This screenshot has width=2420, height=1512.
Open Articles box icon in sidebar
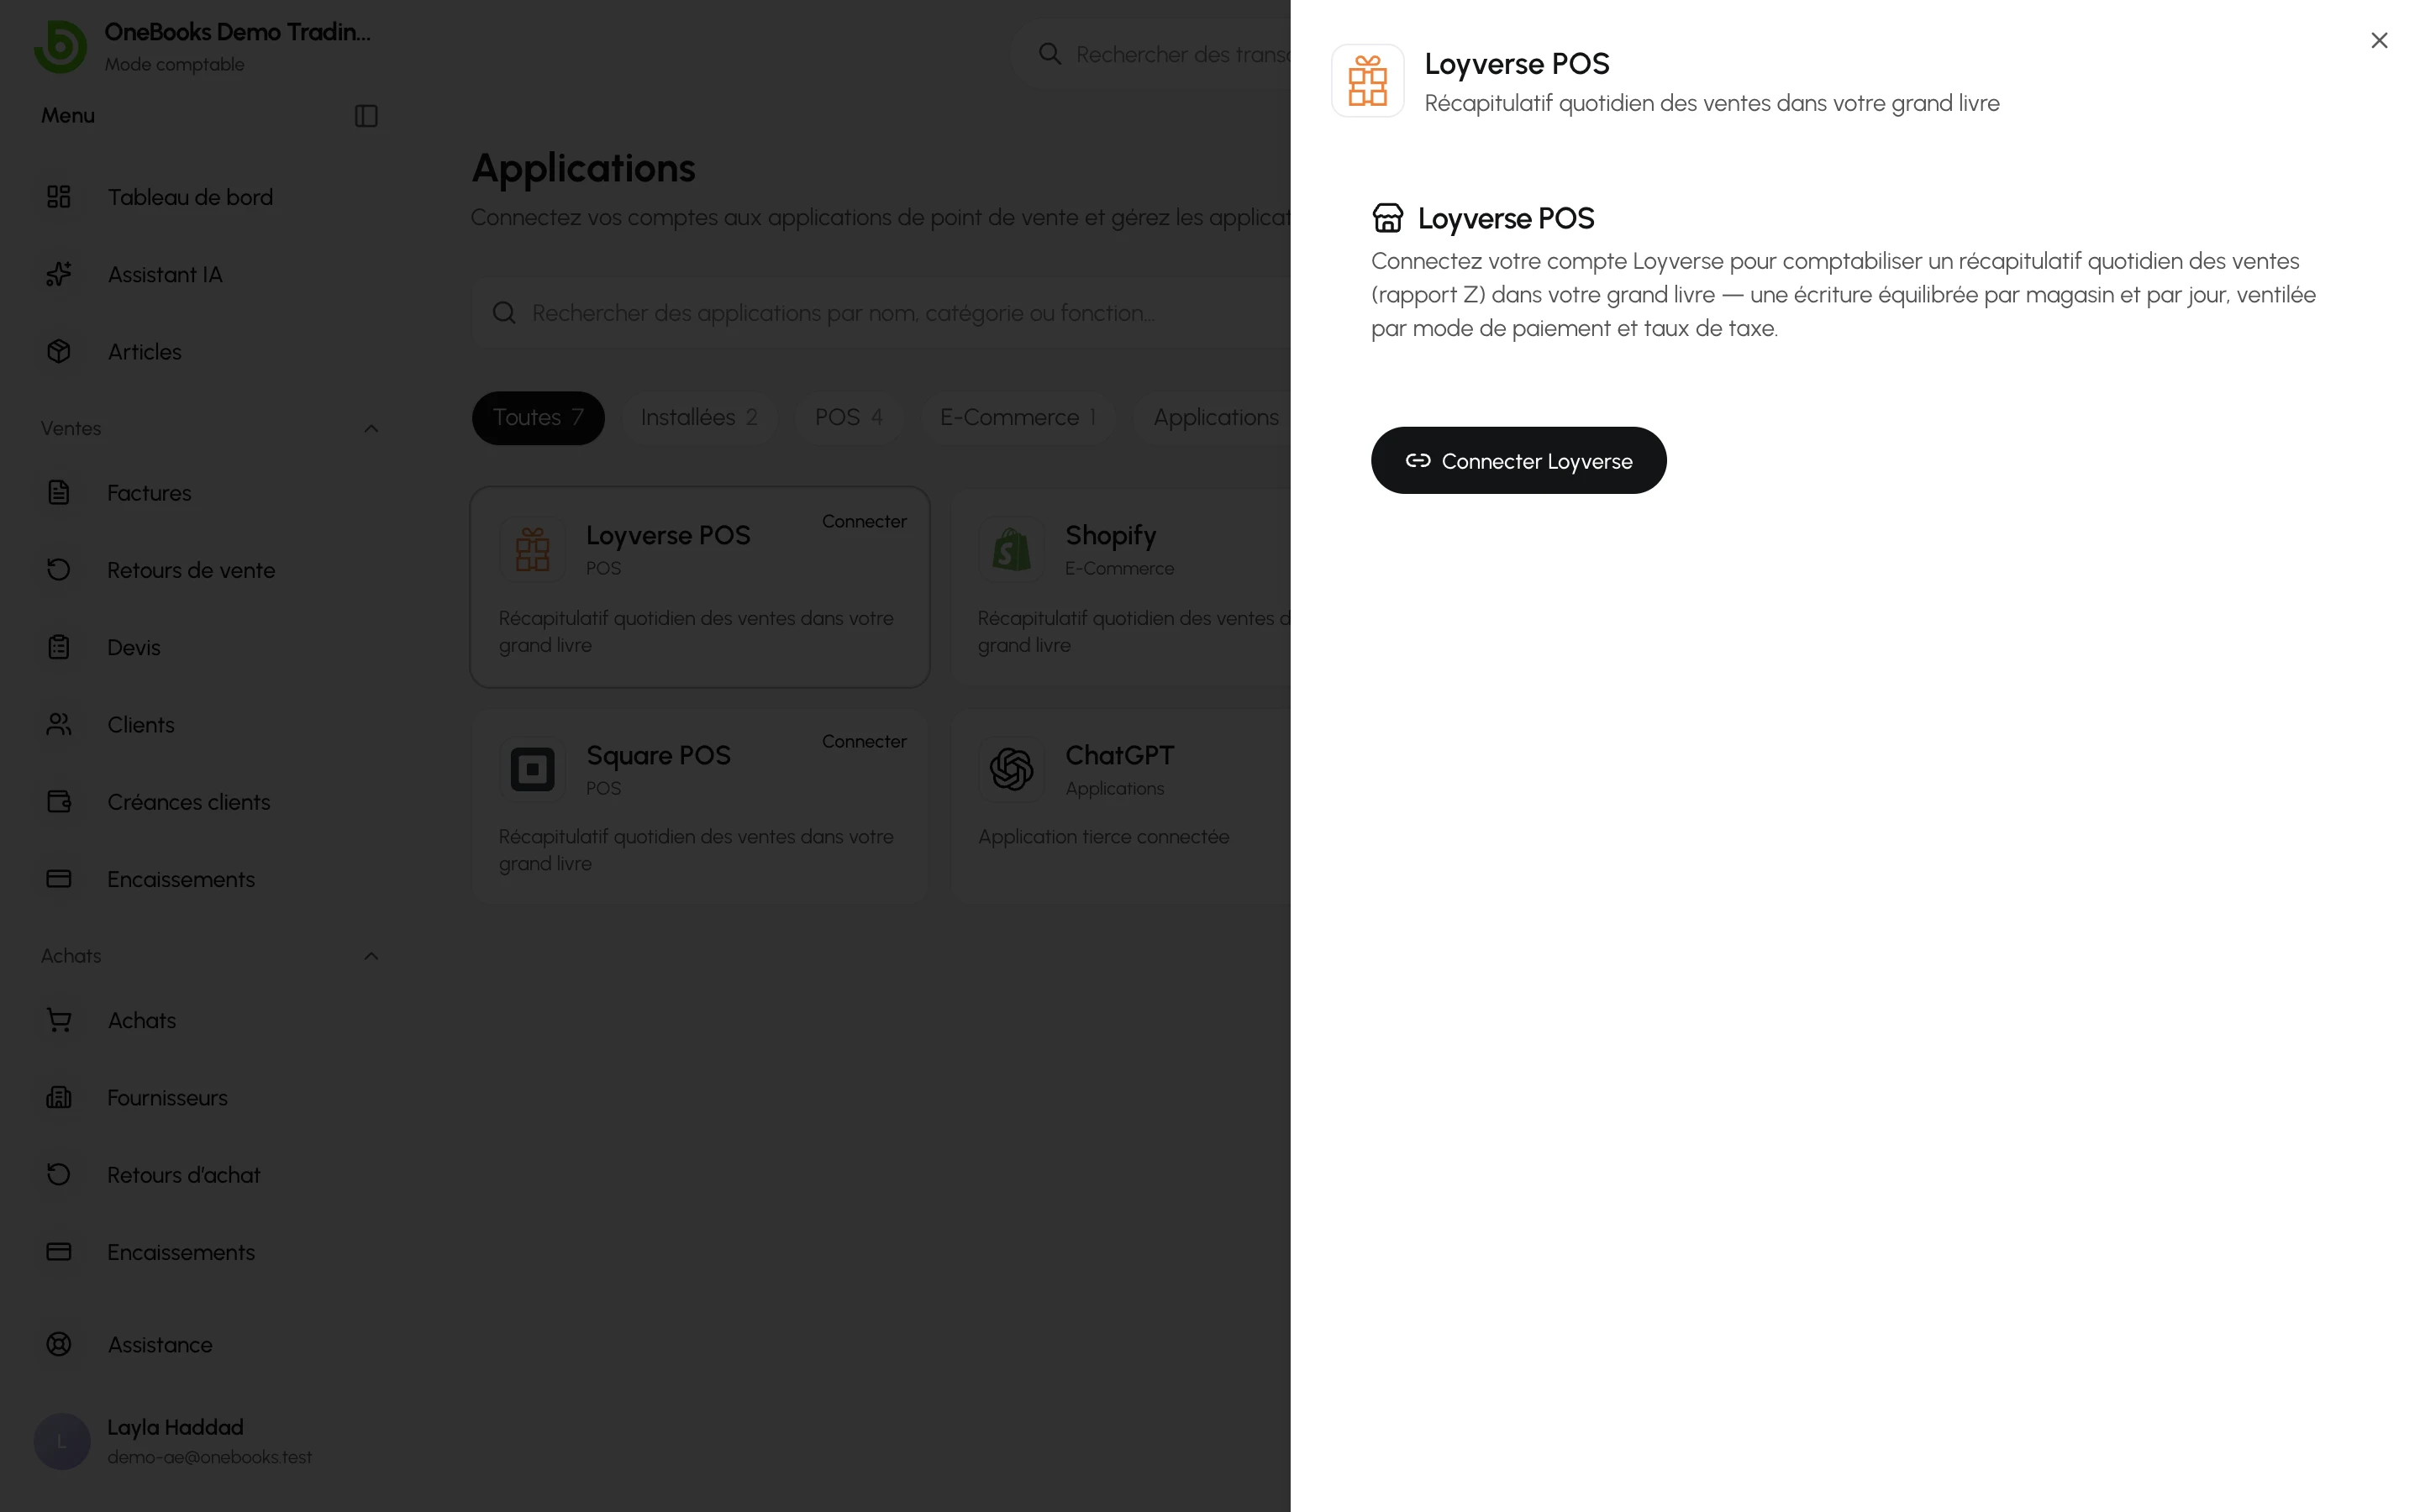click(x=59, y=351)
